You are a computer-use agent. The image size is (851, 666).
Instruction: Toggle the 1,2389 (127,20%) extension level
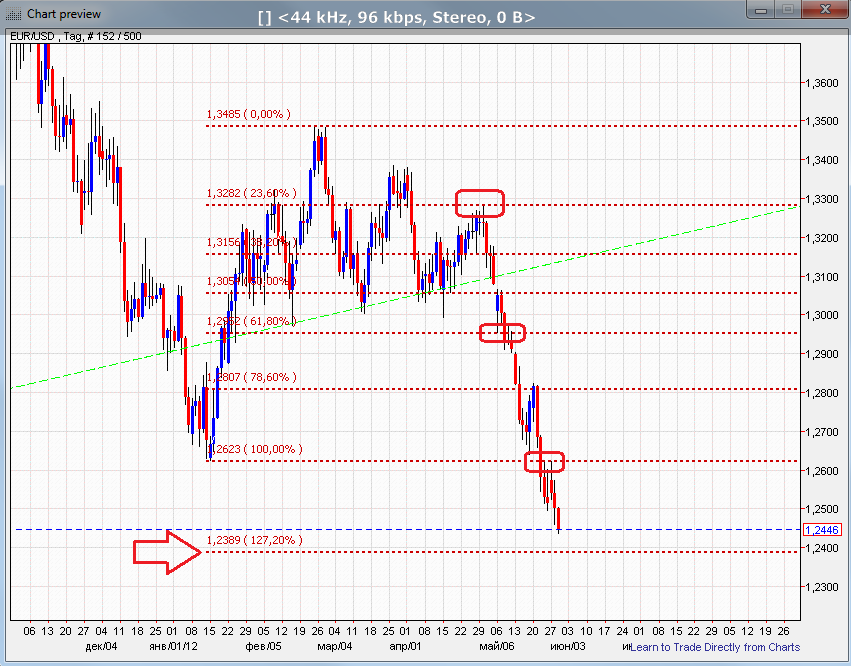(254, 540)
